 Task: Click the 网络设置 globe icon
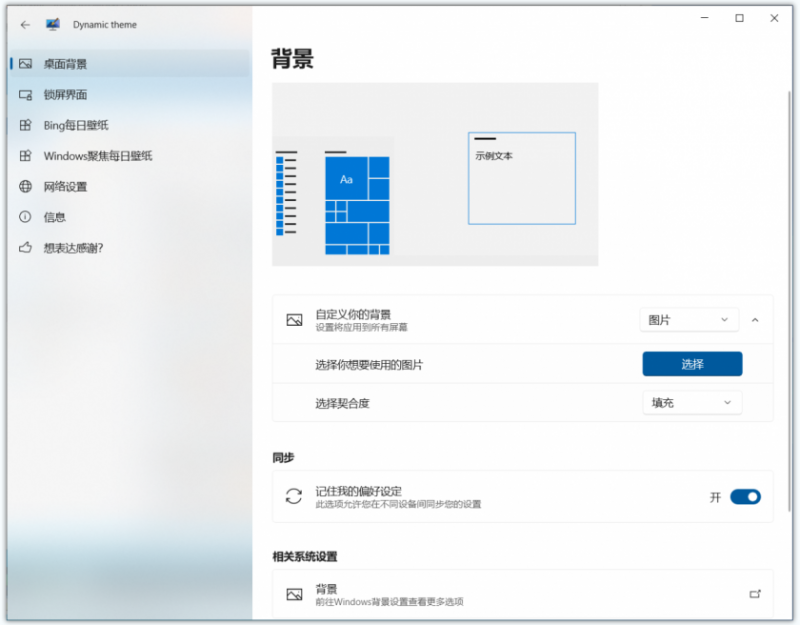[26, 186]
